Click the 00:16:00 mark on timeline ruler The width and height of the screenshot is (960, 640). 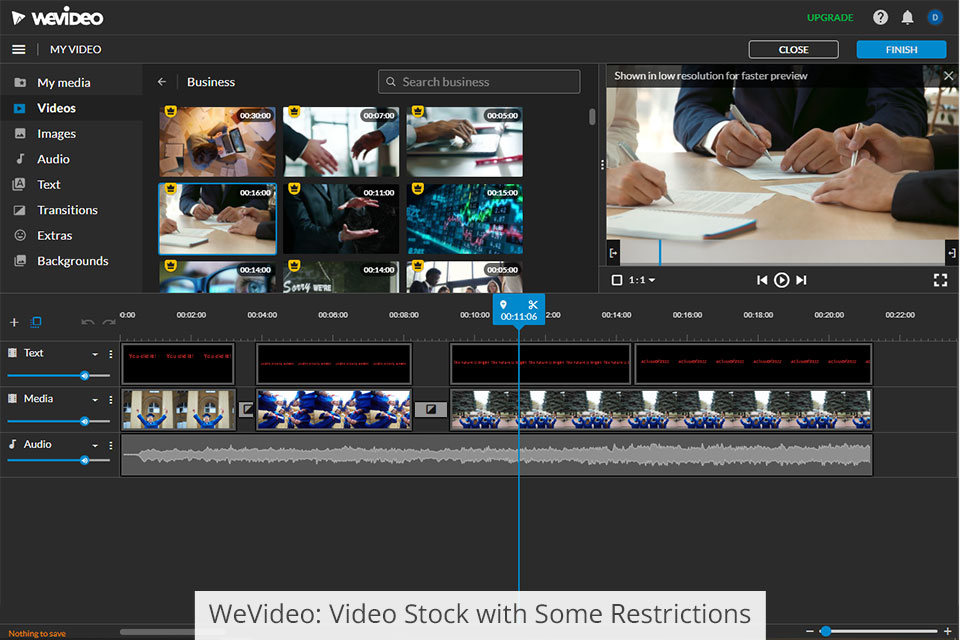(x=687, y=315)
